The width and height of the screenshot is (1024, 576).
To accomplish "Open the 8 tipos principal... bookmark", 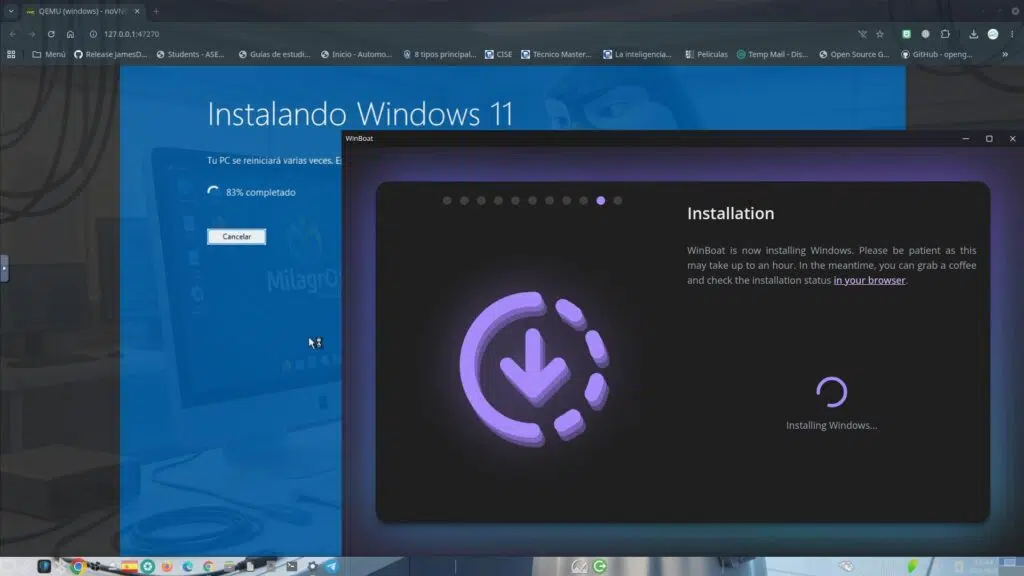I will pos(440,54).
